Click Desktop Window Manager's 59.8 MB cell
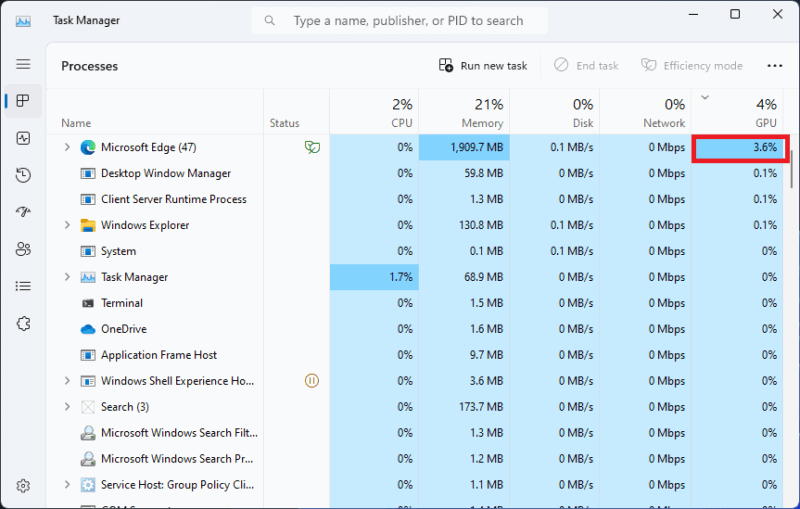The image size is (800, 509). coord(464,173)
